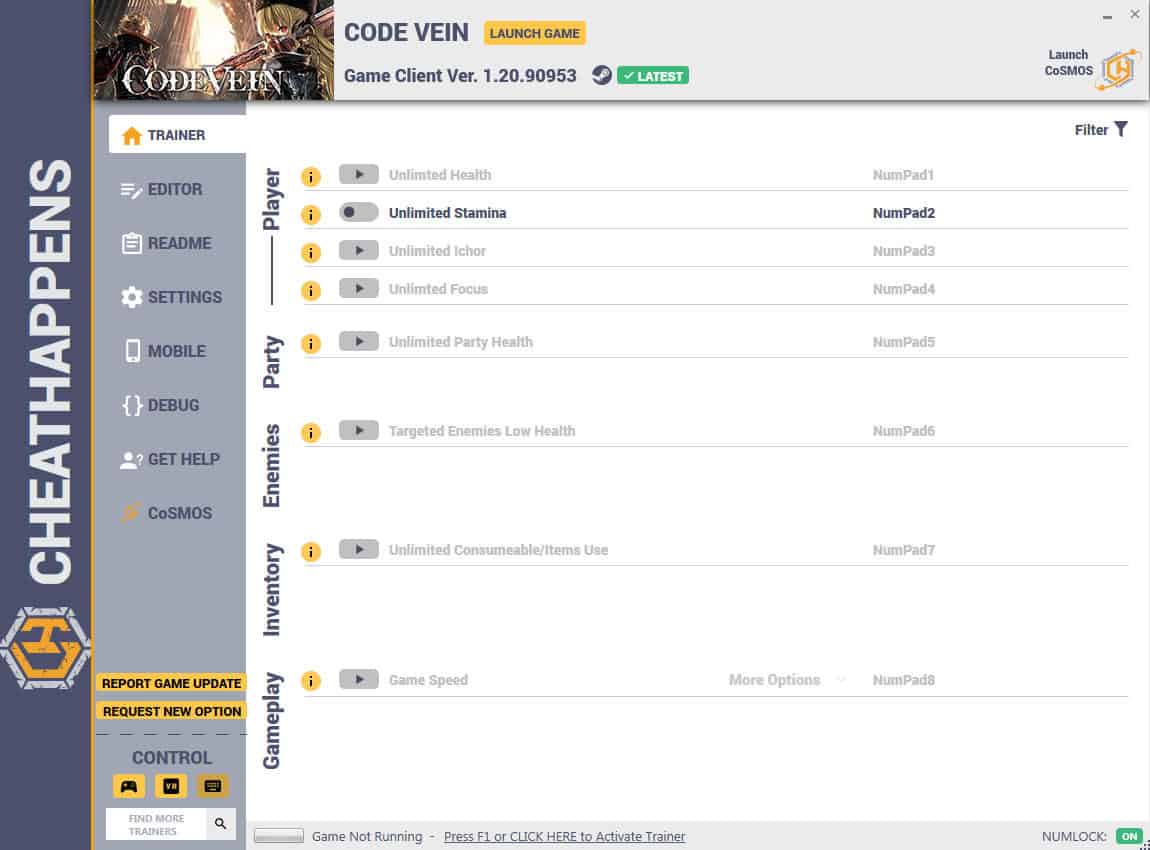This screenshot has width=1150, height=850.
Task: Switch to the SETTINGS tab
Action: click(x=172, y=297)
